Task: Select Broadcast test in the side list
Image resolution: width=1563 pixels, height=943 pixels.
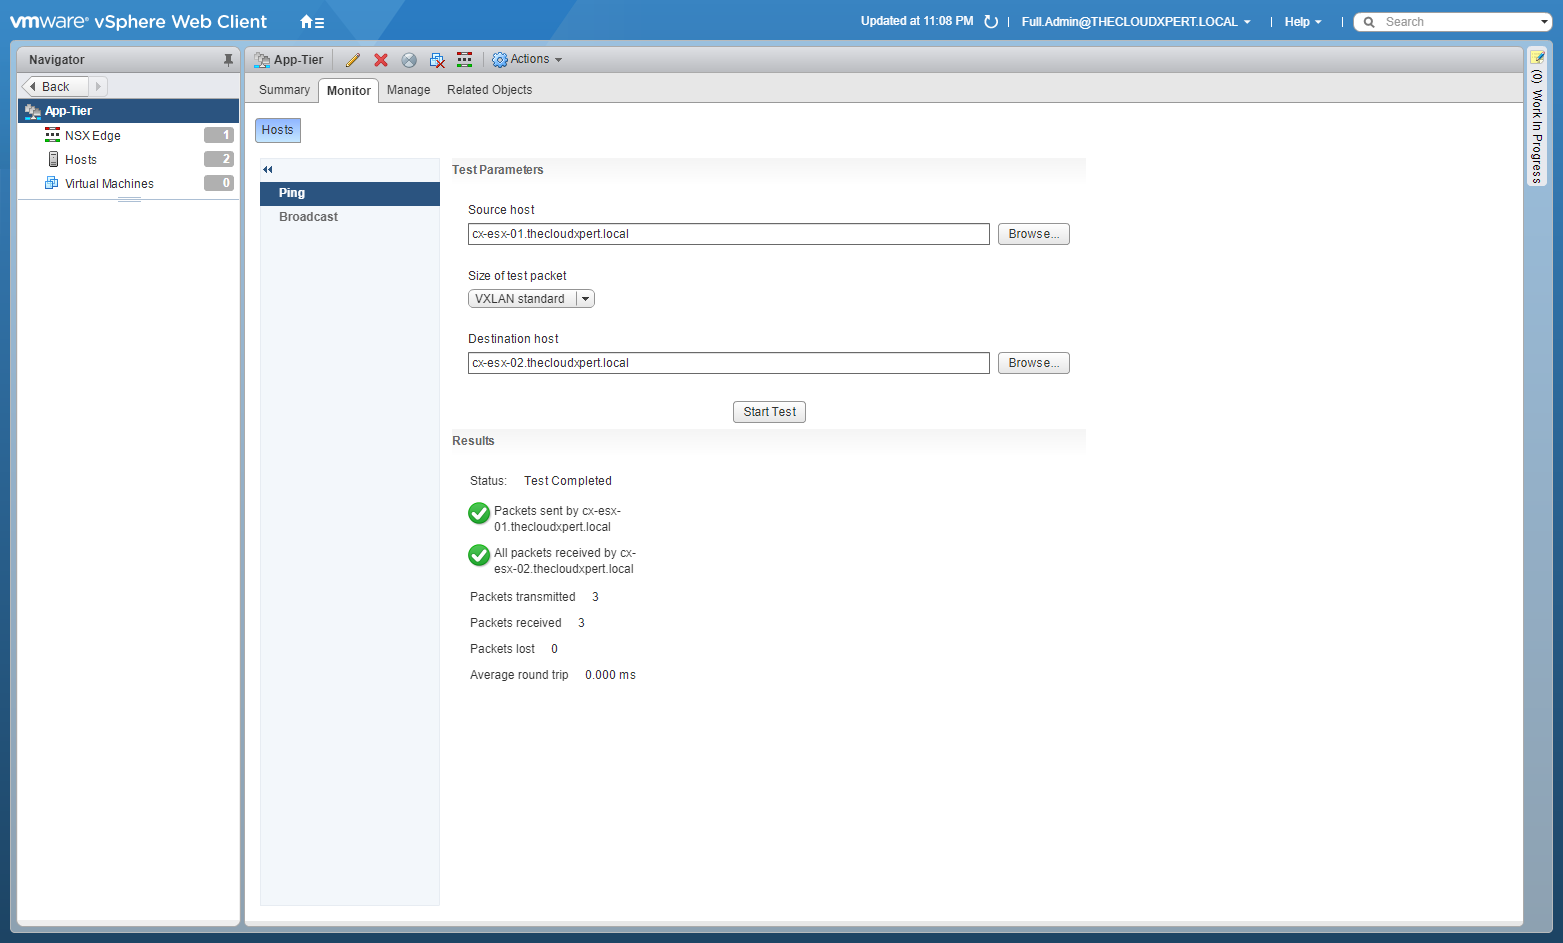Action: [308, 217]
